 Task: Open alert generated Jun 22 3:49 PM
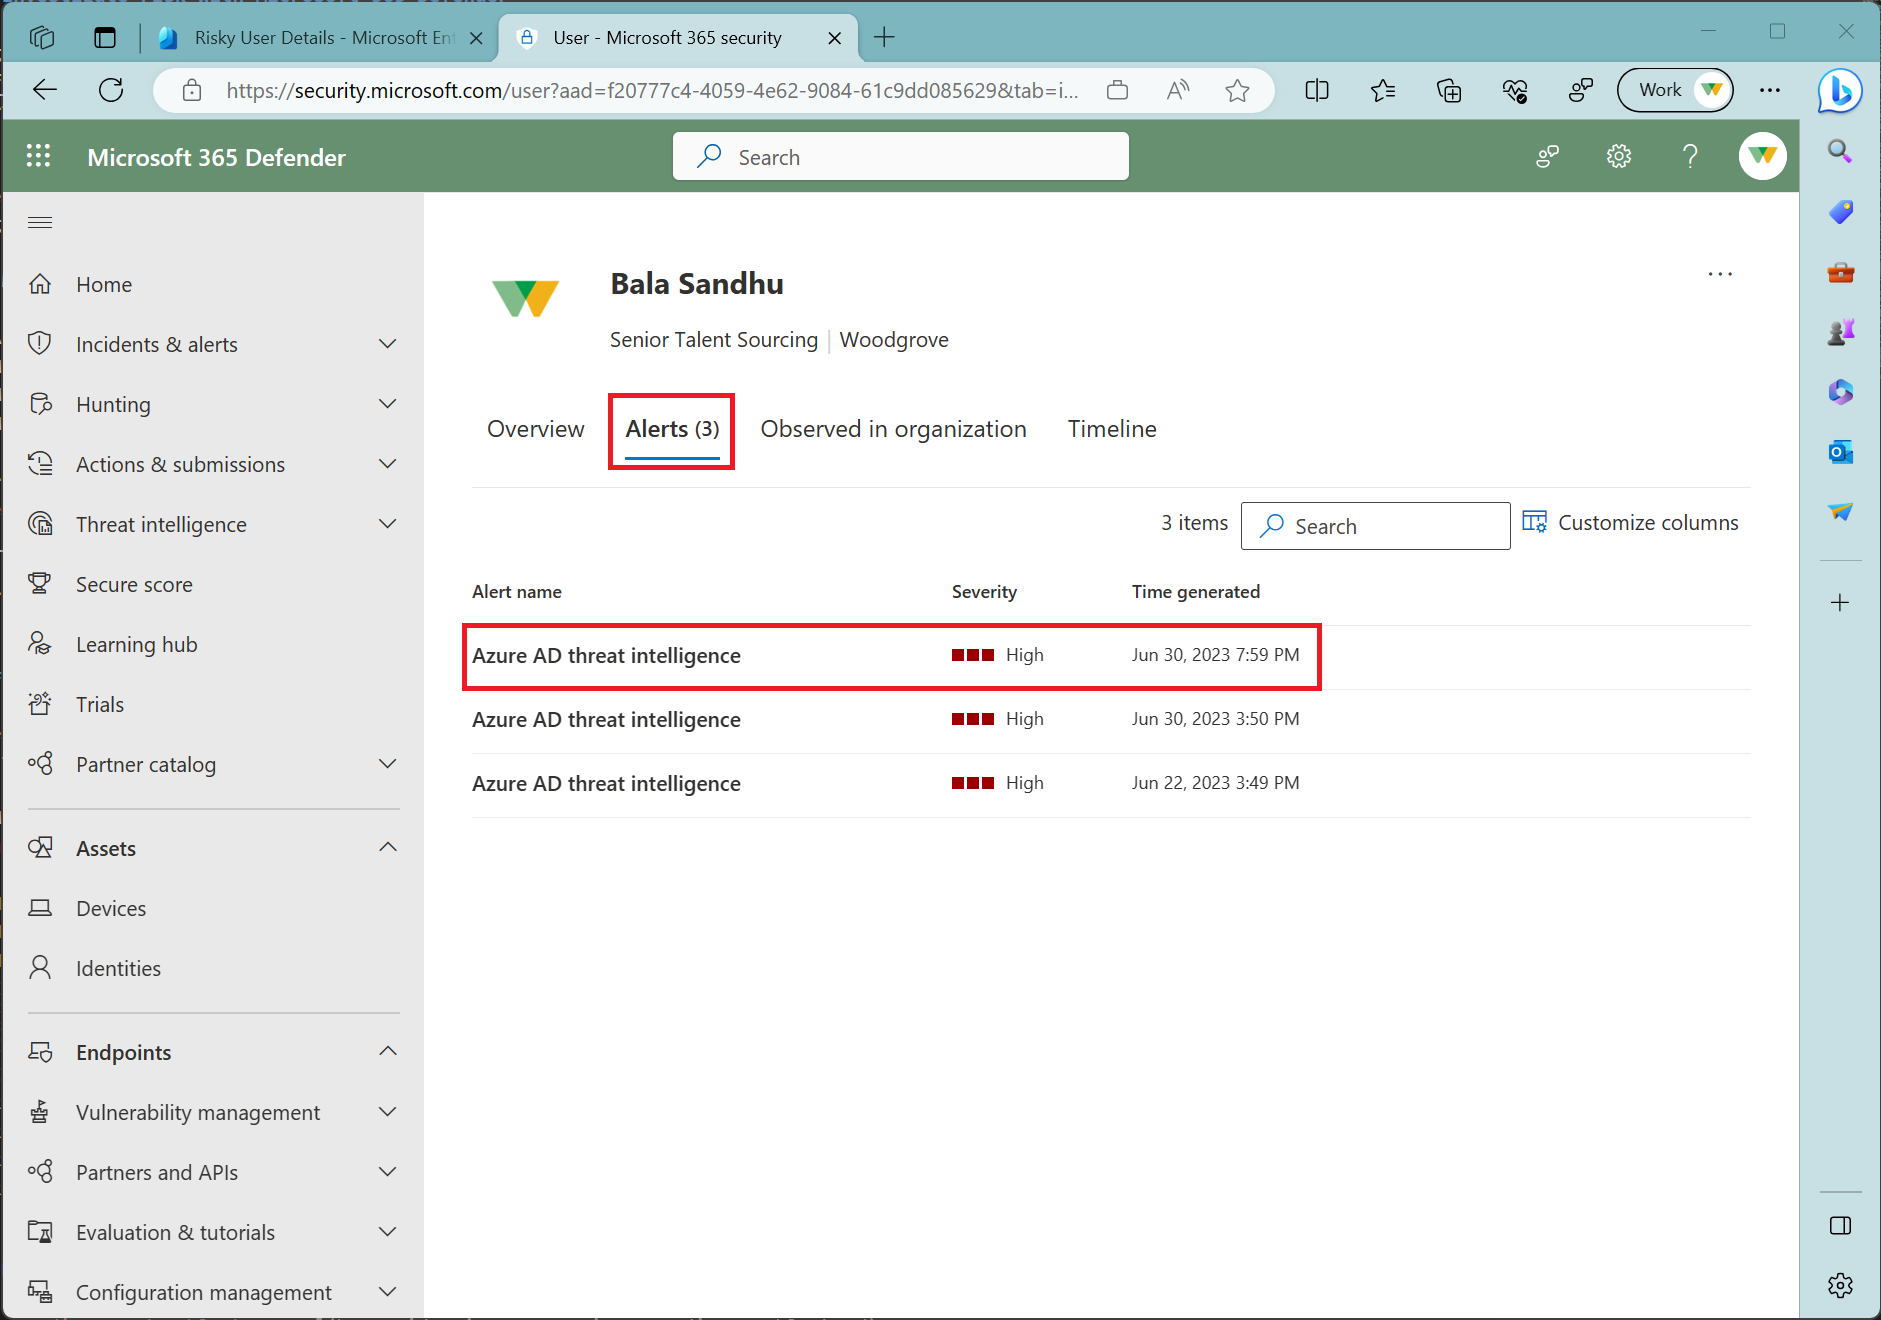point(1111,784)
